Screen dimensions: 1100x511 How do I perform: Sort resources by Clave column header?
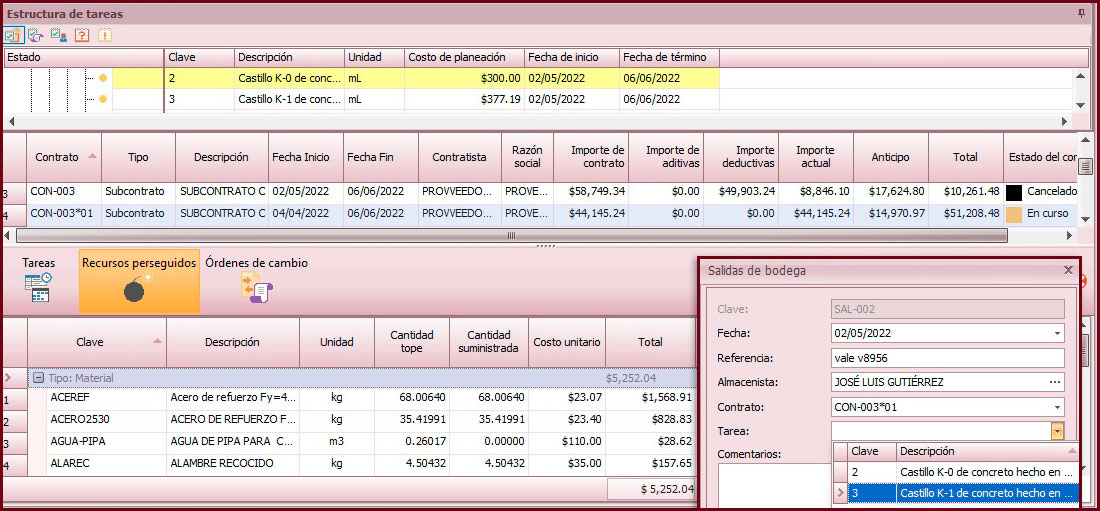[x=97, y=343]
